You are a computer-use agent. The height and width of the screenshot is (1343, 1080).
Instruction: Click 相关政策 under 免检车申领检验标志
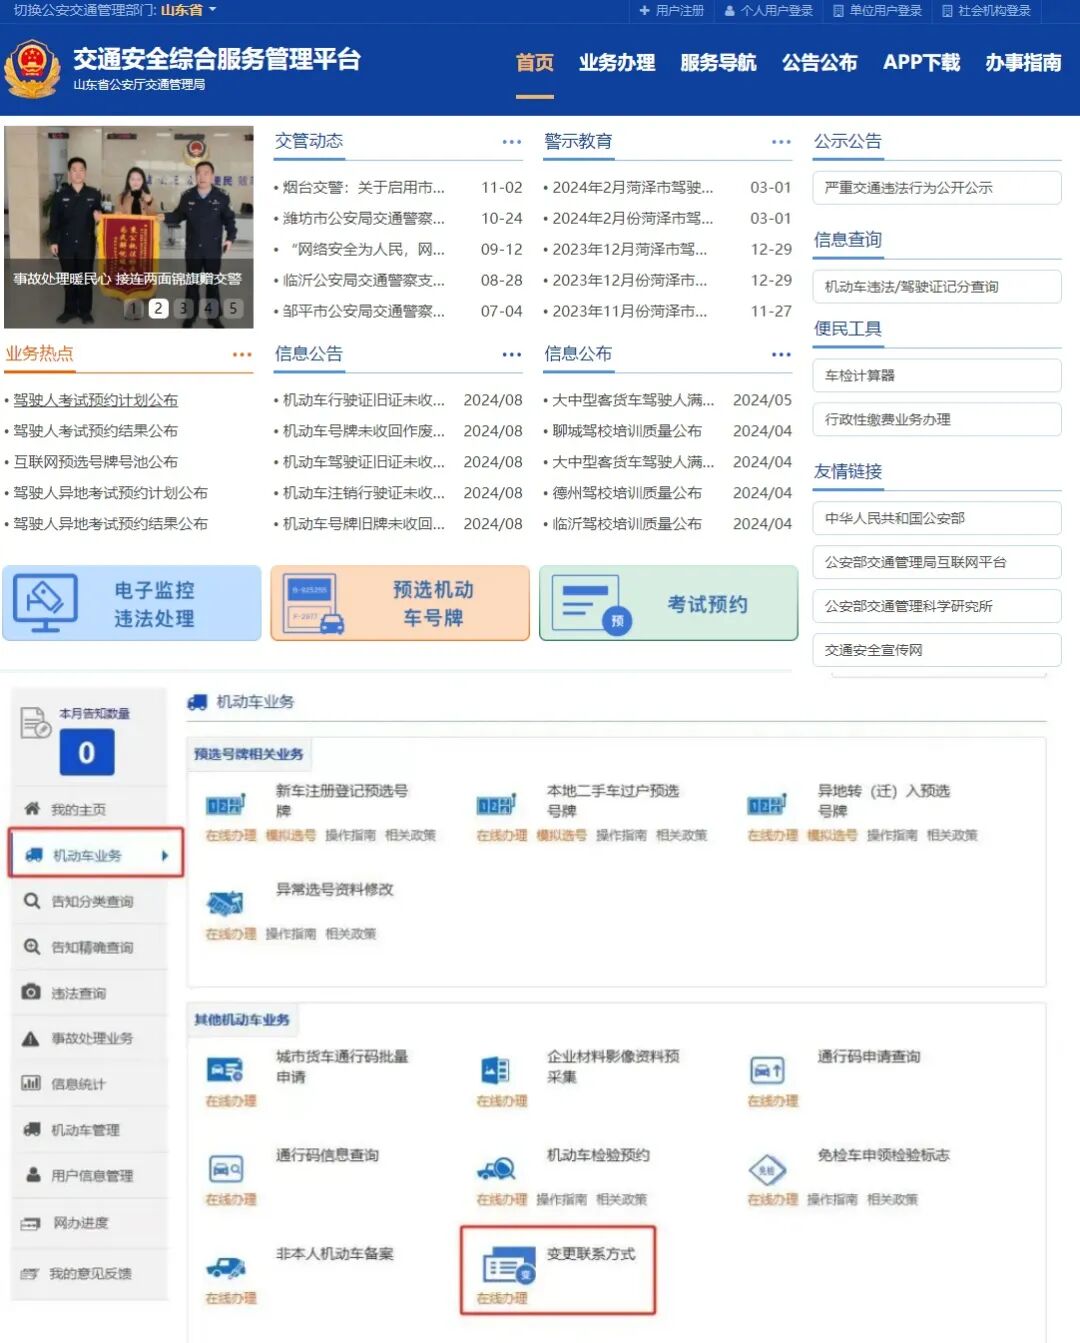(x=892, y=1199)
